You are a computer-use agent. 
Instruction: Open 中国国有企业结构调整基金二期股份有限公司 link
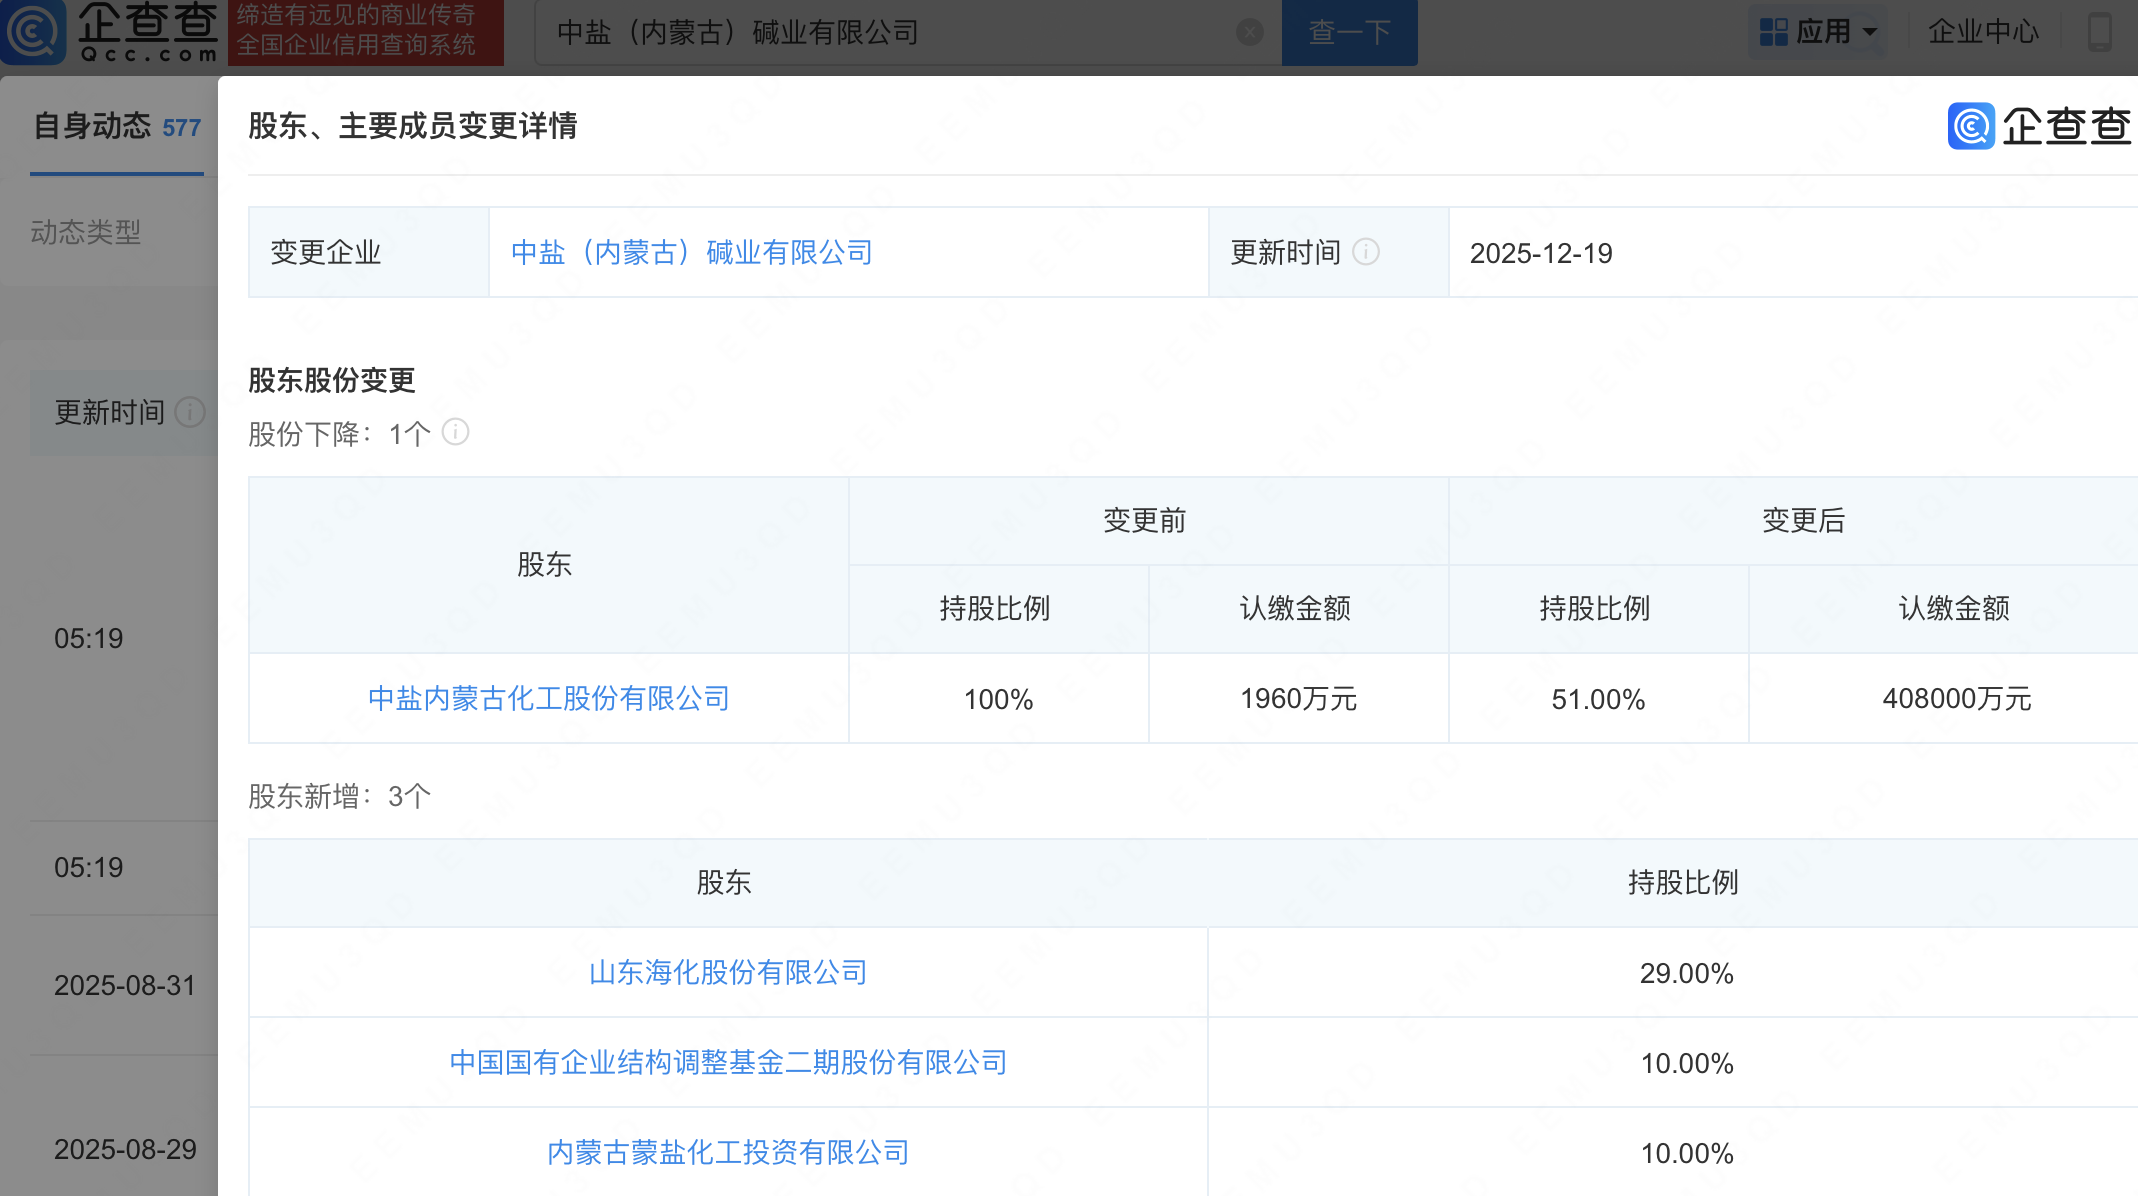coord(728,1063)
